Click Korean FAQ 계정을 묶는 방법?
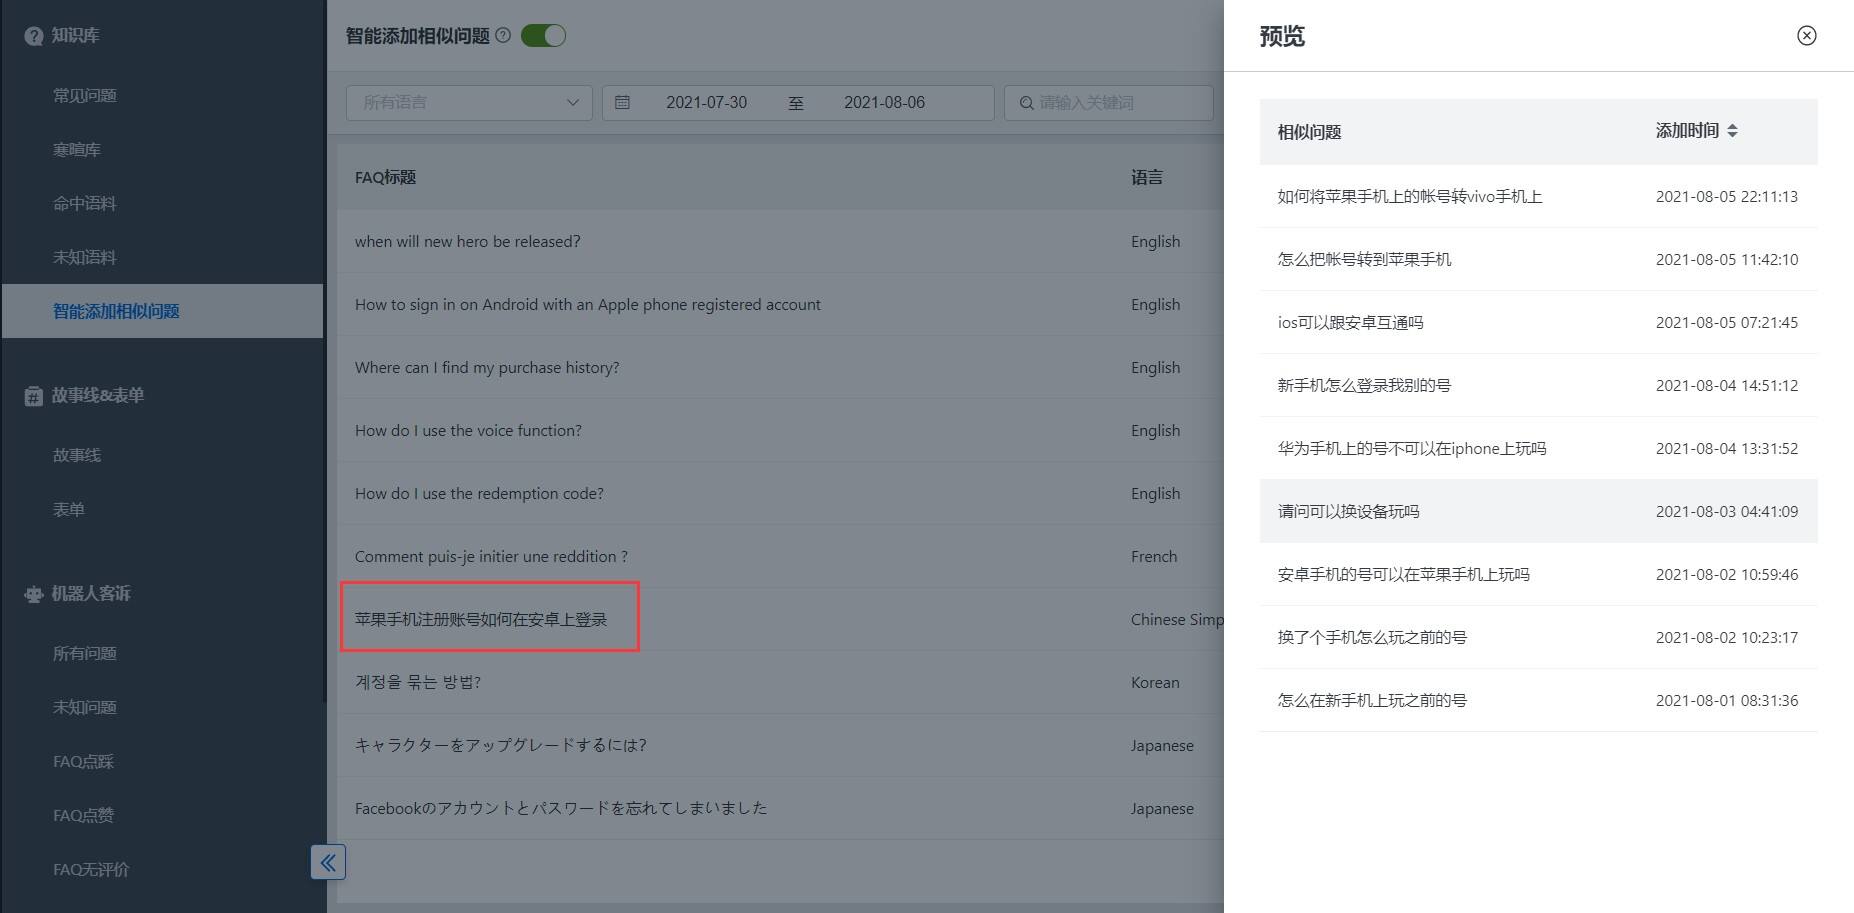 click(x=418, y=683)
